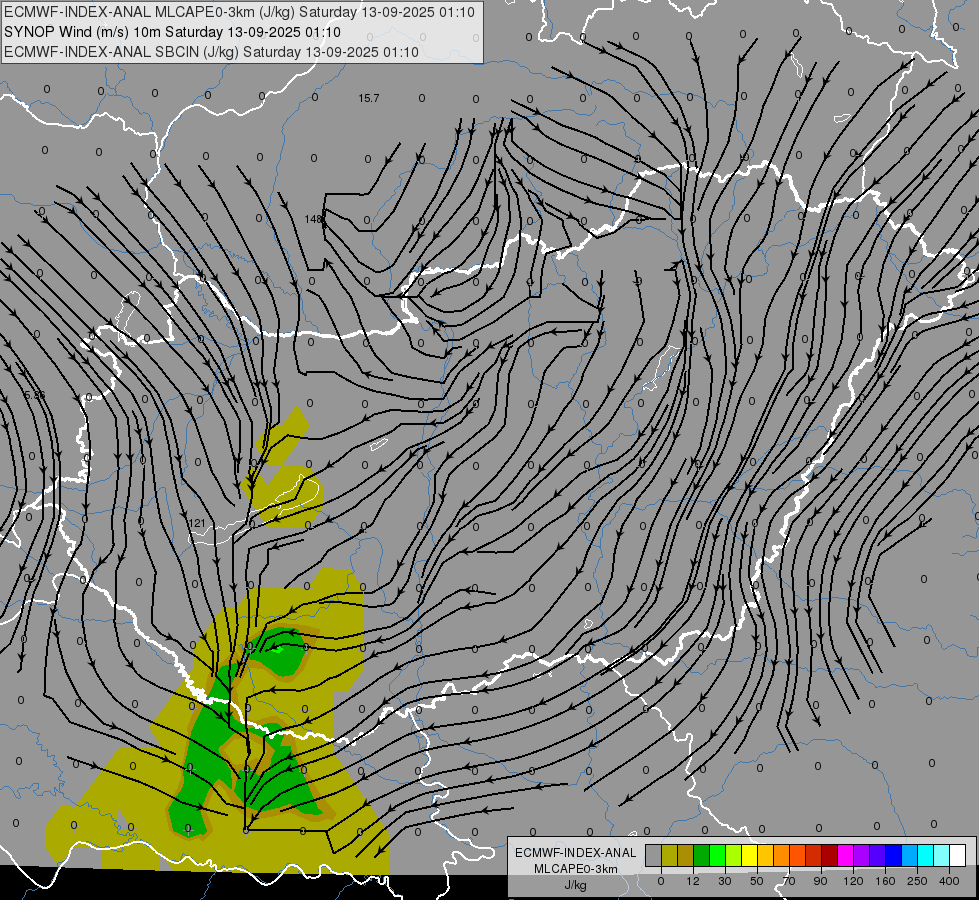Click the legend scale value 120
This screenshot has height=900, width=979.
(x=853, y=881)
